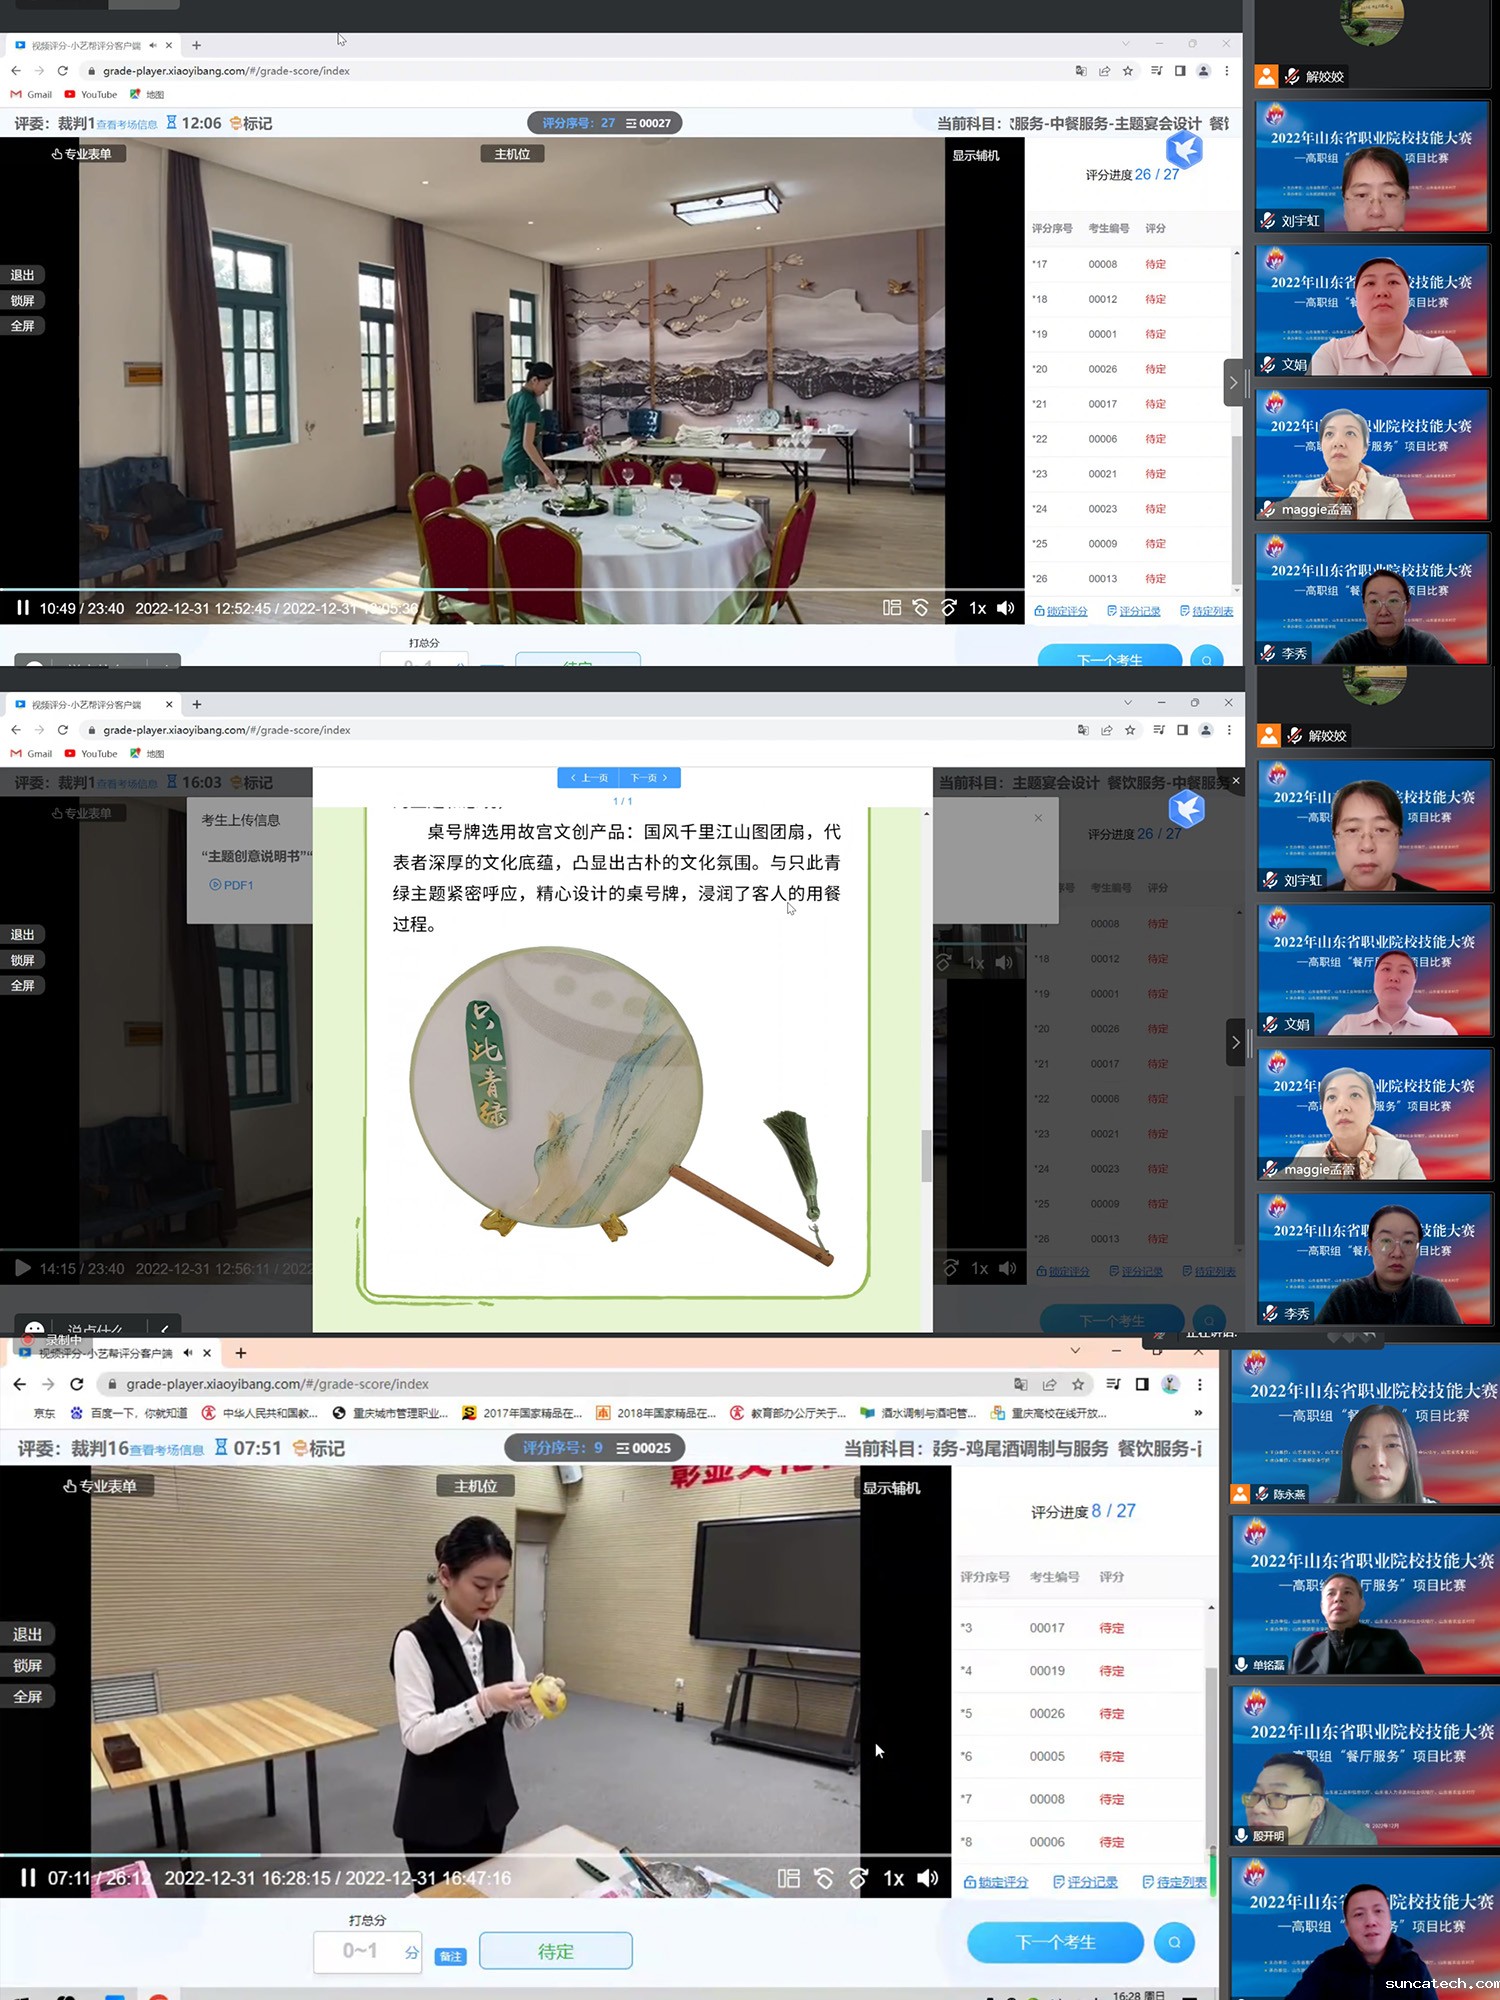The width and height of the screenshot is (1500, 2000).
Task: Bookmark the page with the star in 12:06 window
Action: pyautogui.click(x=1128, y=71)
